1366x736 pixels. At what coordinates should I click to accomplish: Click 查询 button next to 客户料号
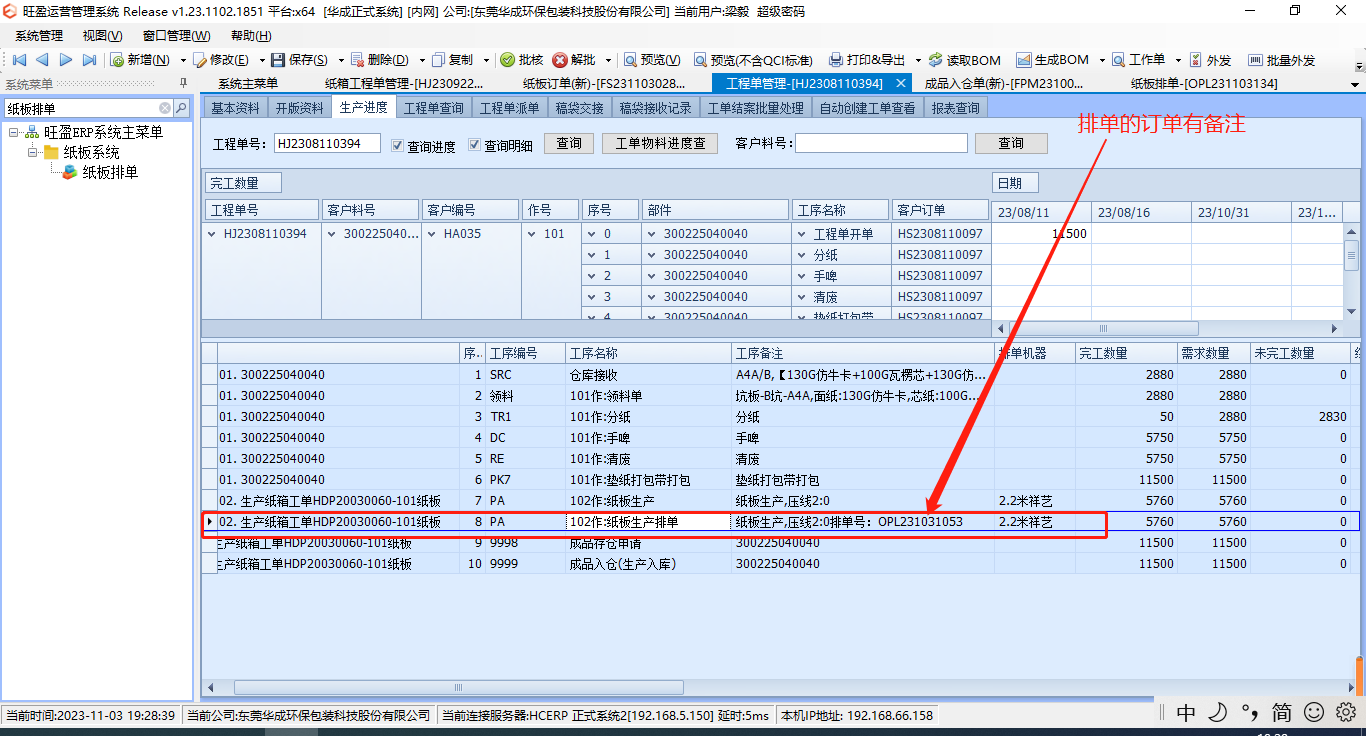1011,143
